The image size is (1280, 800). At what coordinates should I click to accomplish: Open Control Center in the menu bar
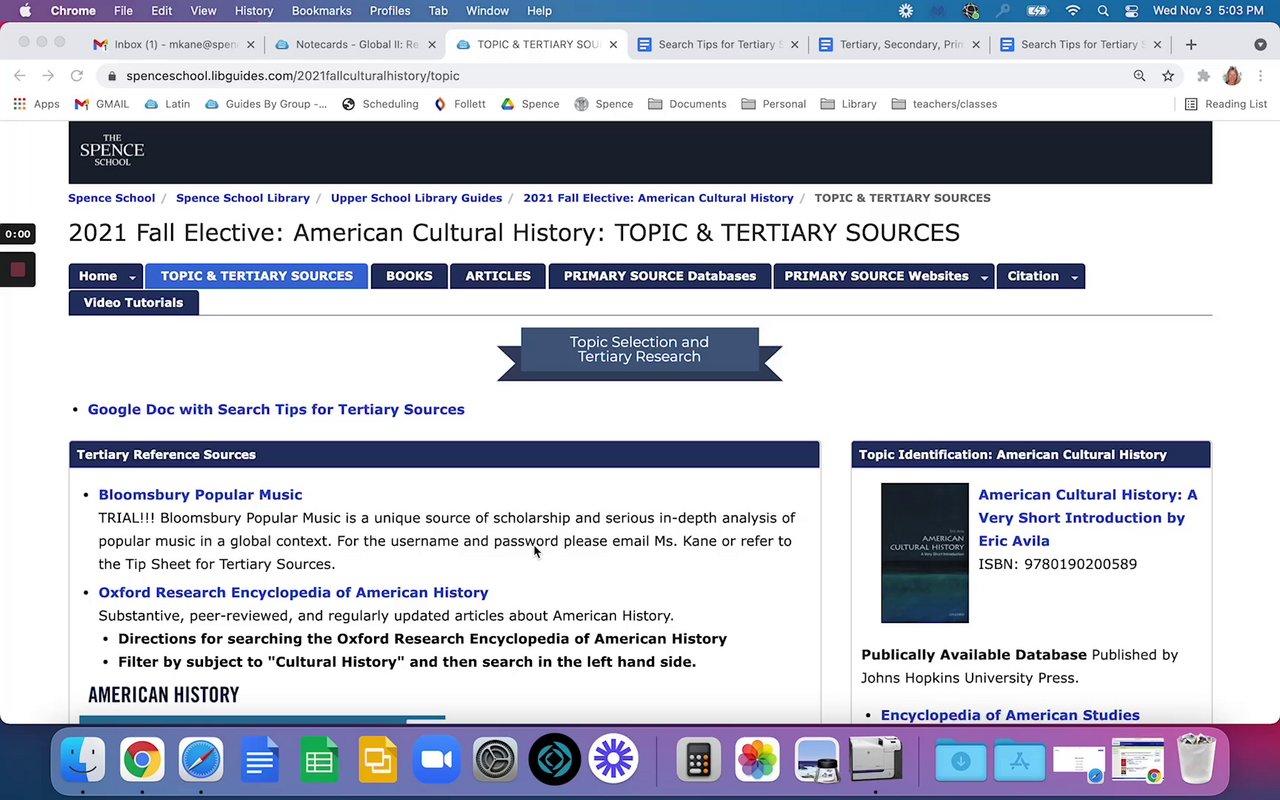coord(1131,11)
